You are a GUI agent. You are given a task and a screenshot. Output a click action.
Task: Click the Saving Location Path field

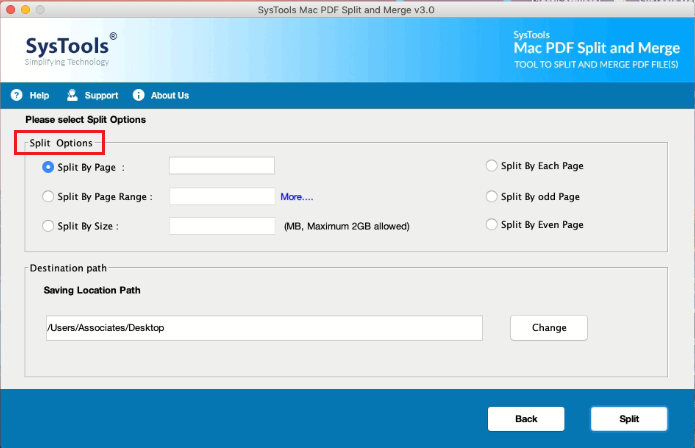(264, 328)
